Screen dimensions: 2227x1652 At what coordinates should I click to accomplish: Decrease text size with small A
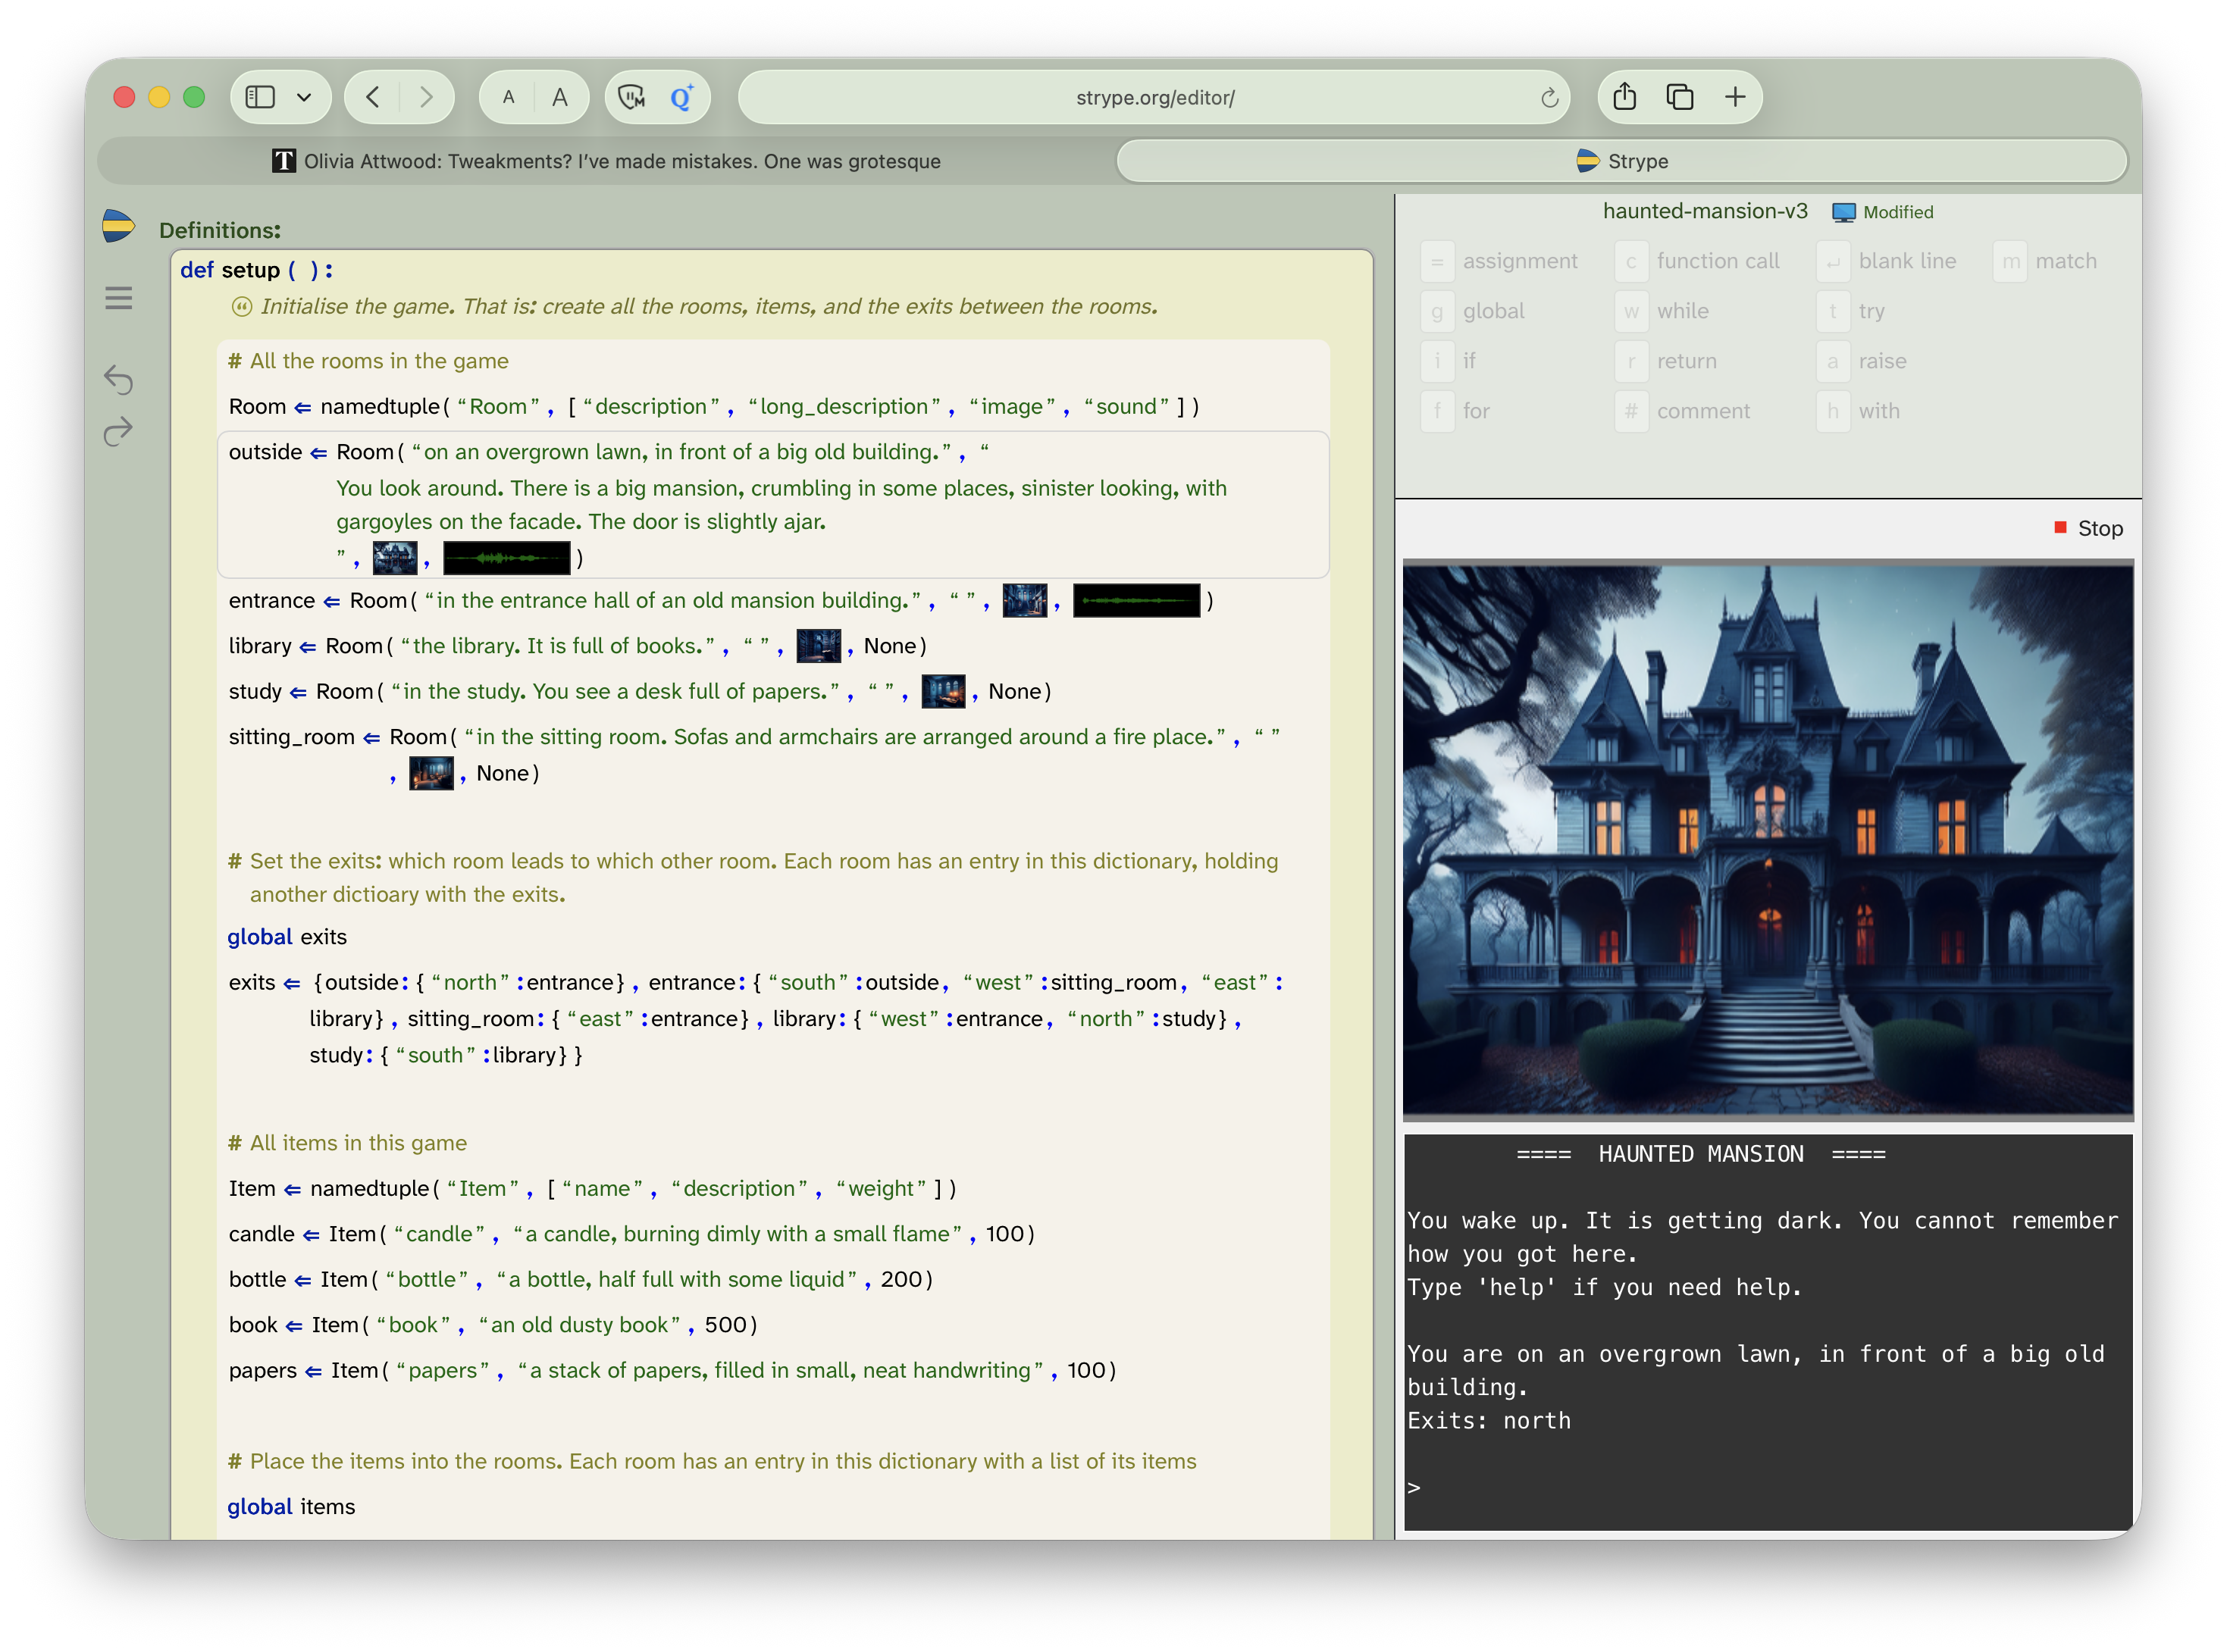click(509, 97)
